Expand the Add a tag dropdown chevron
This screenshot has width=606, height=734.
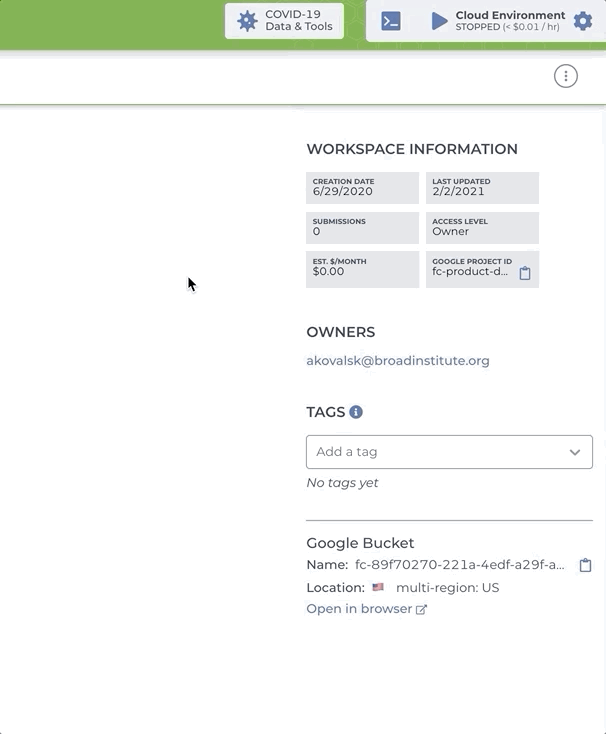575,452
